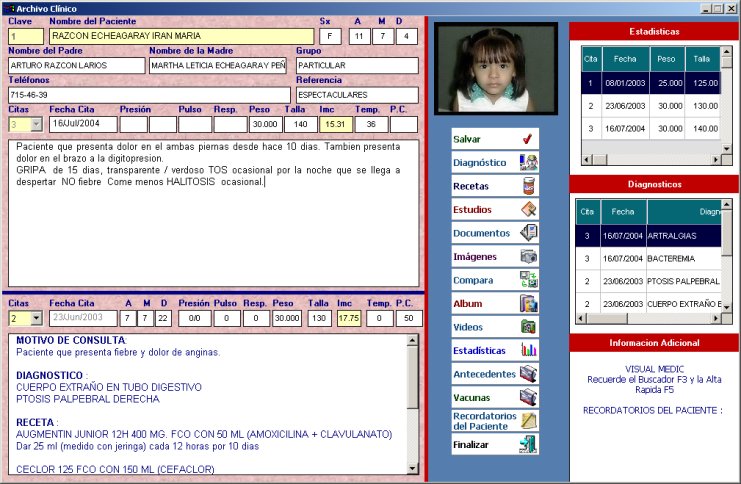This screenshot has height=484, width=741.
Task: Select Estadisticas row dated 08/01/2003
Action: click(x=651, y=83)
